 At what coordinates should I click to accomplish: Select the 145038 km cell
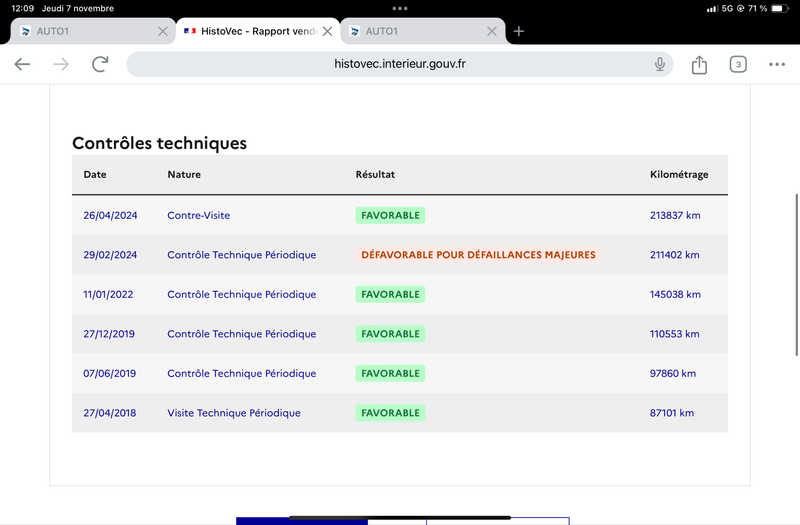(x=675, y=294)
